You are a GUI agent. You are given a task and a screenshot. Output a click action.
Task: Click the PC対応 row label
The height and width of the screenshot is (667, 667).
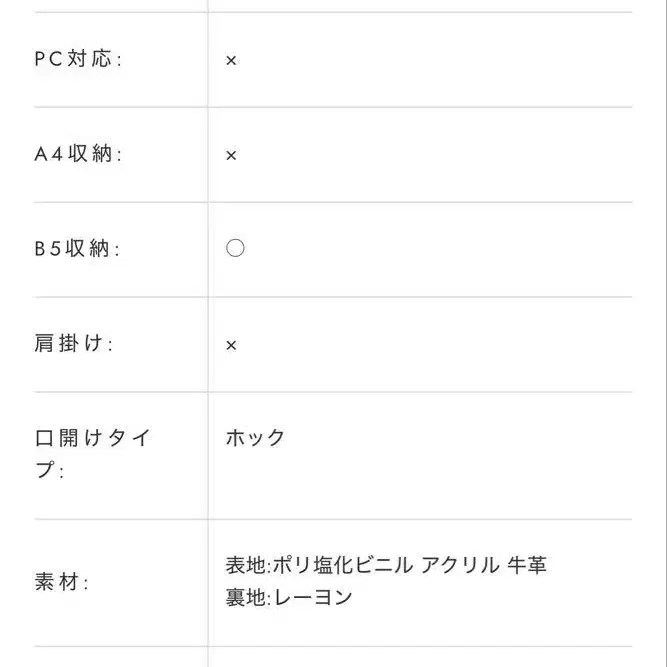78,59
